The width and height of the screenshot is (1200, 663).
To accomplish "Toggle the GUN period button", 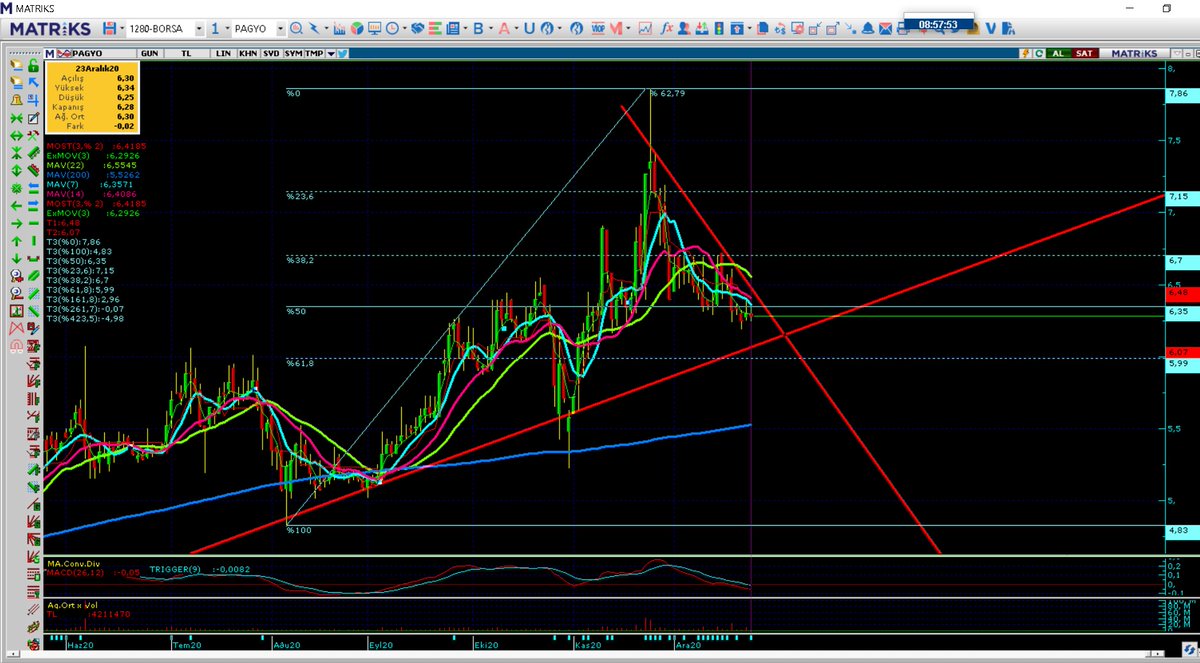I will pyautogui.click(x=150, y=52).
